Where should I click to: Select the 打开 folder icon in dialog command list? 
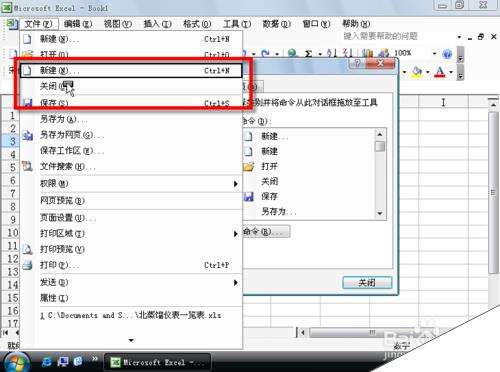[x=249, y=166]
